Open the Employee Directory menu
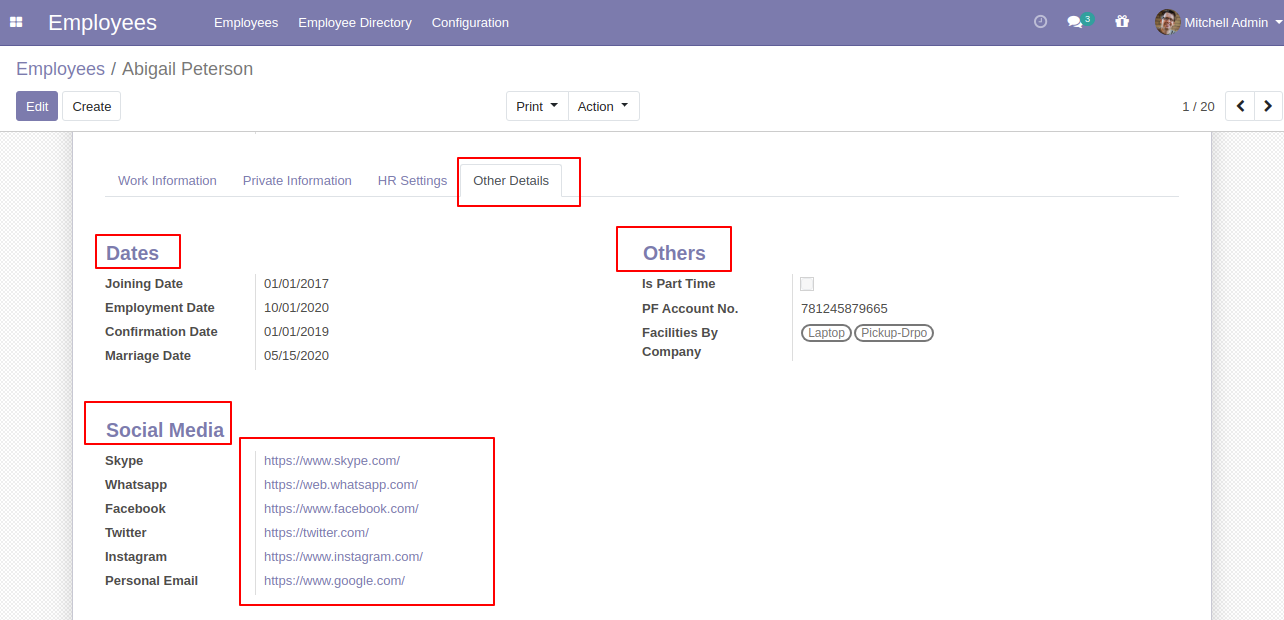This screenshot has height=620, width=1284. pyautogui.click(x=355, y=22)
